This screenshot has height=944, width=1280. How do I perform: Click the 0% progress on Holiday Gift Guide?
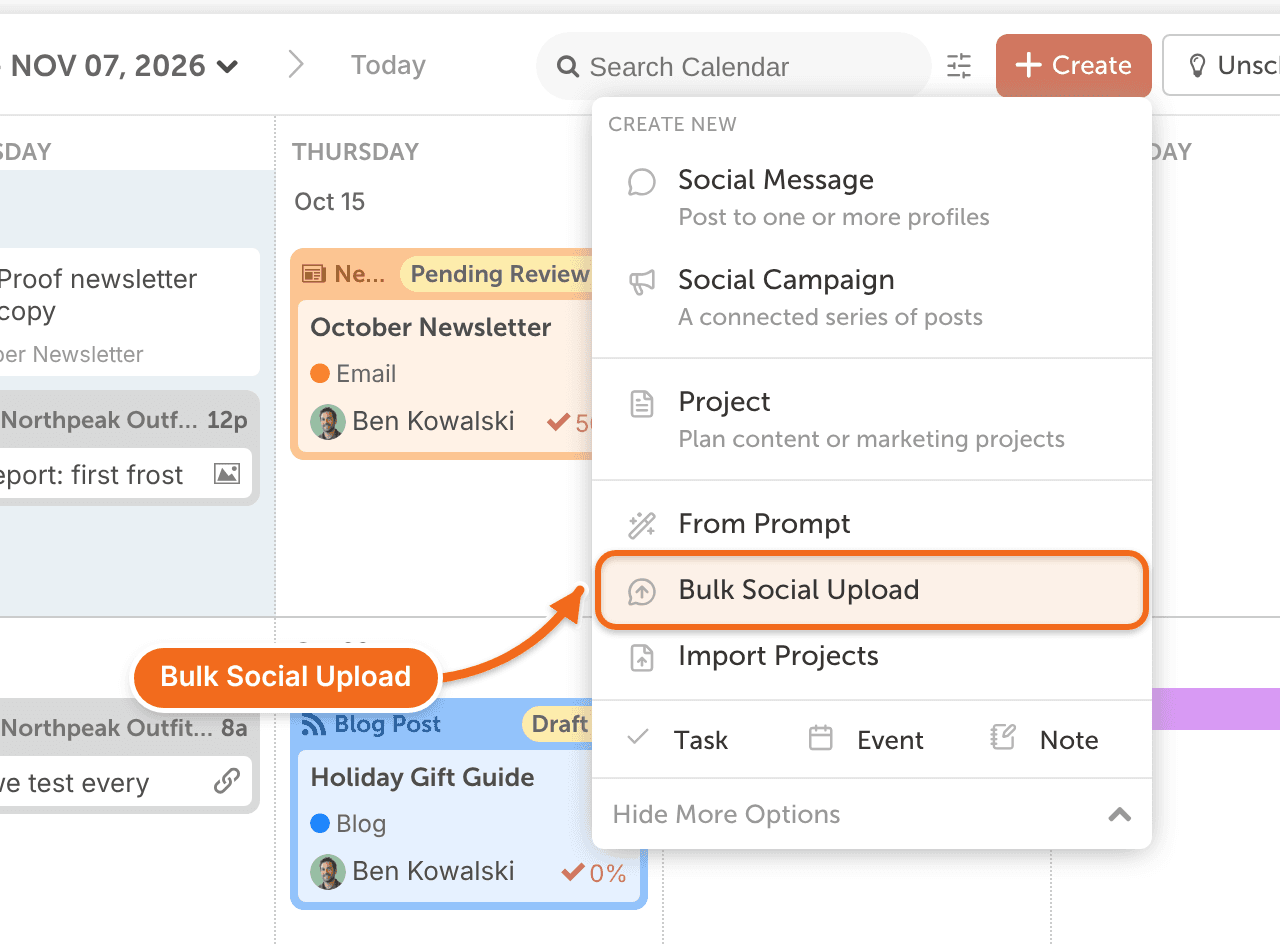pyautogui.click(x=595, y=873)
